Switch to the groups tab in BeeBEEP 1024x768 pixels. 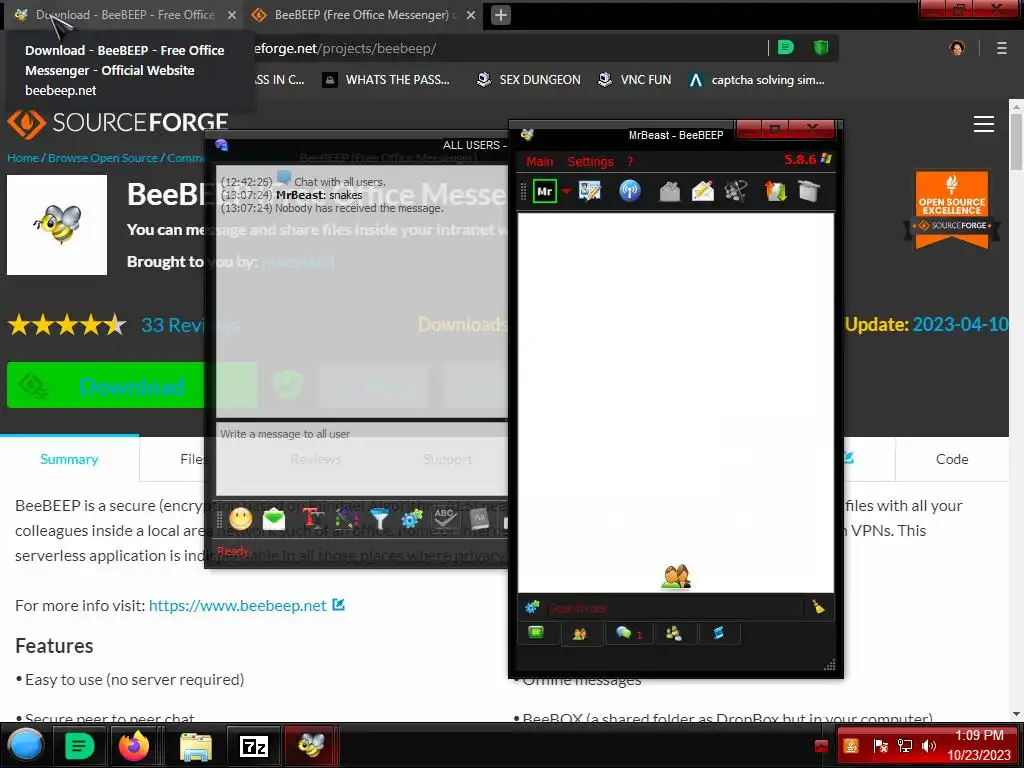pos(673,633)
